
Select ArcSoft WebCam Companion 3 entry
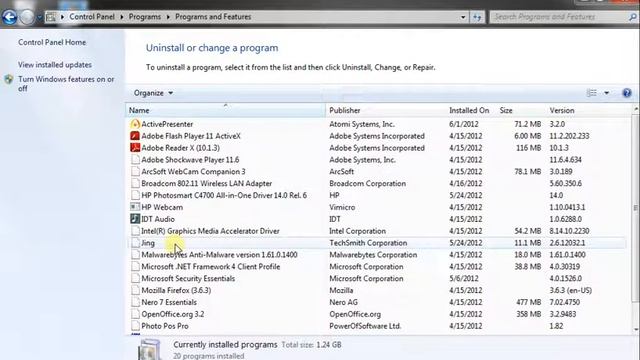tap(193, 171)
